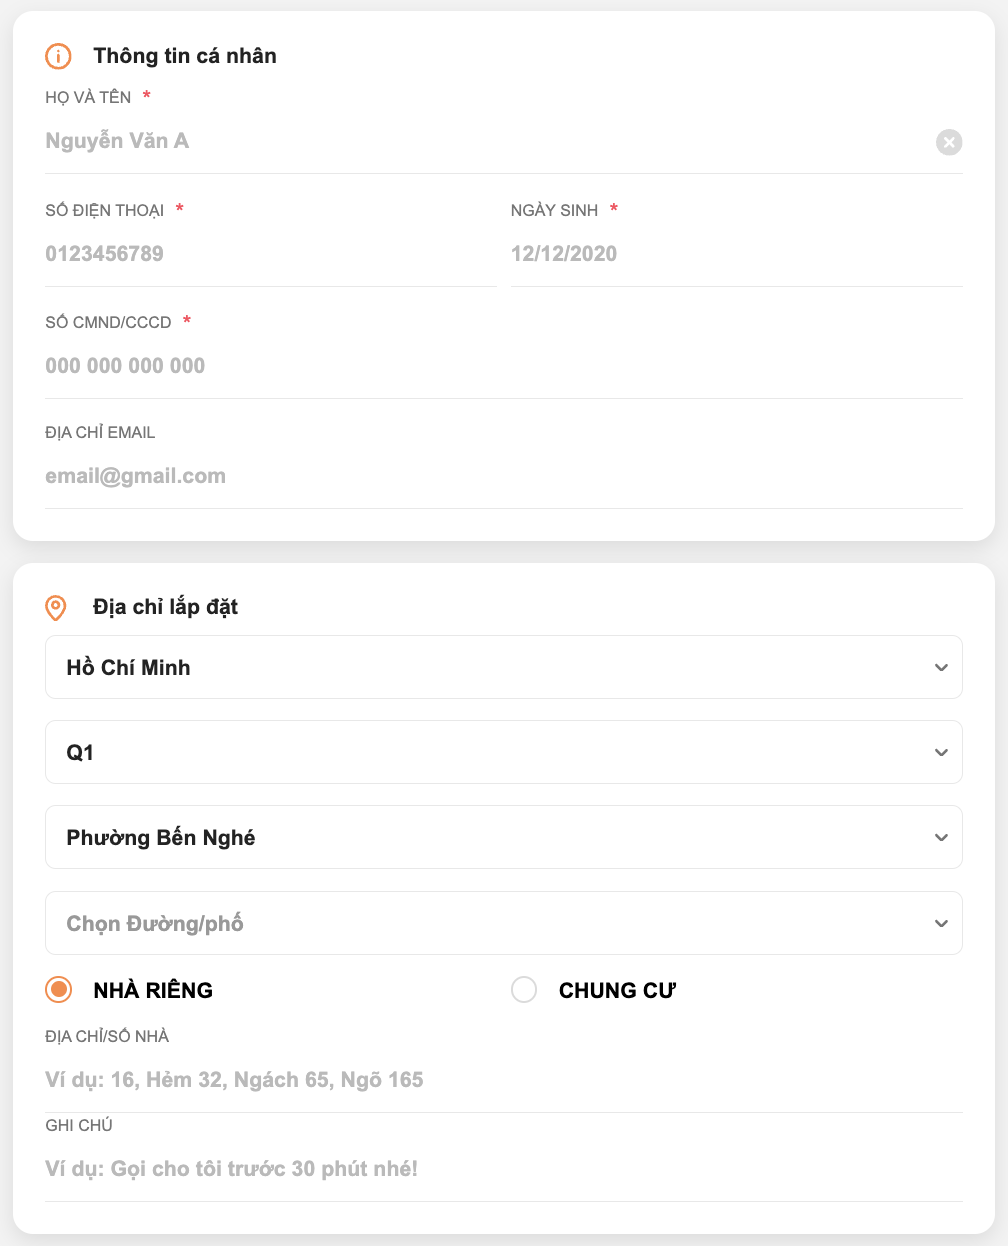Click the Thông tin cá nhân section heading
Image resolution: width=1008 pixels, height=1246 pixels.
tap(185, 56)
